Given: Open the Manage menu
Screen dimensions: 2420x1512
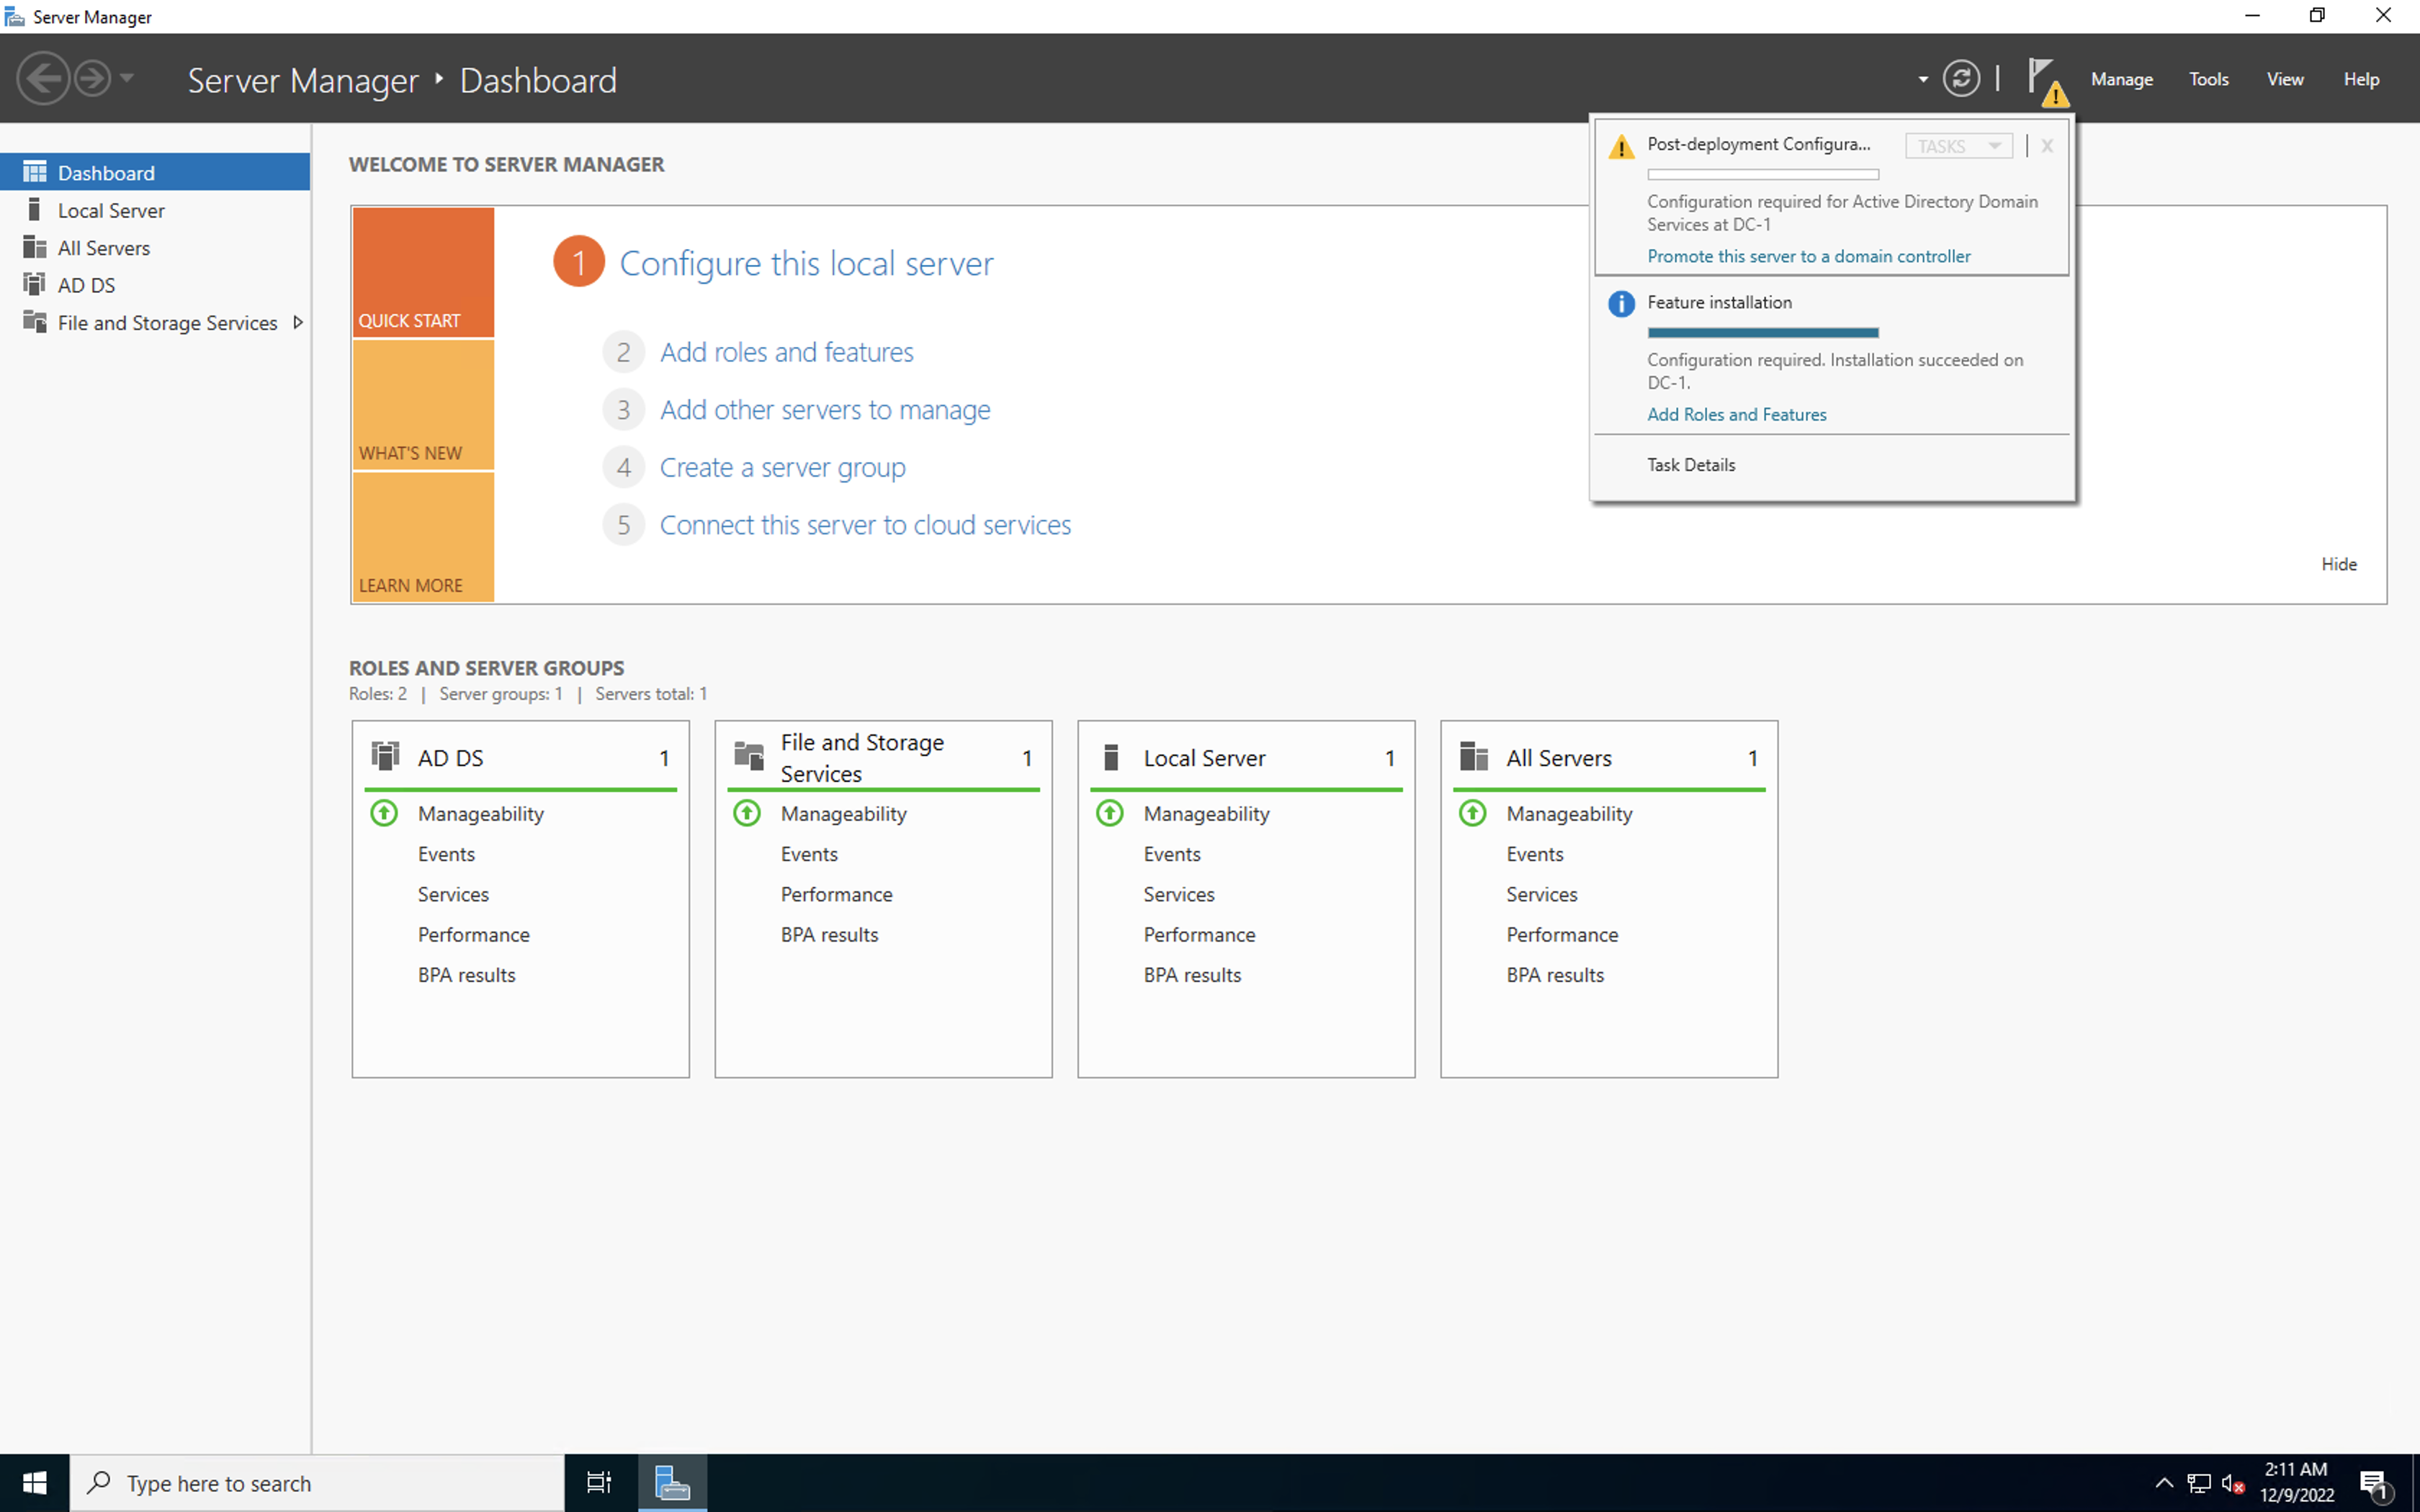Looking at the screenshot, I should click(x=2121, y=79).
